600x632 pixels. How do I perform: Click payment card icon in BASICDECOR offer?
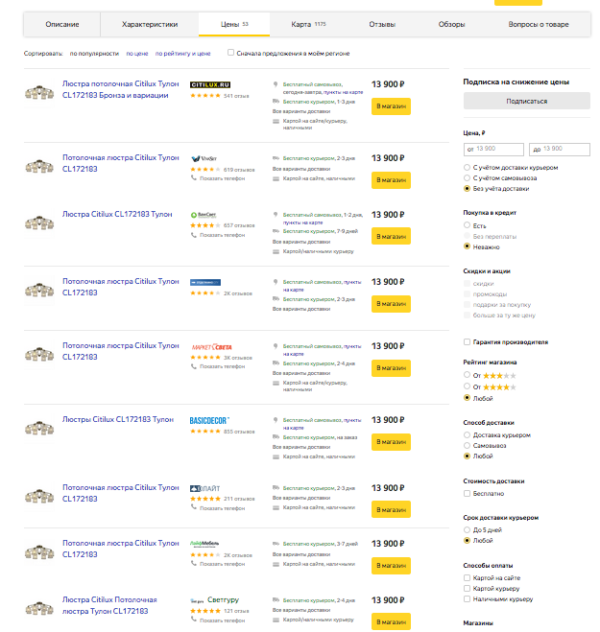(276, 457)
